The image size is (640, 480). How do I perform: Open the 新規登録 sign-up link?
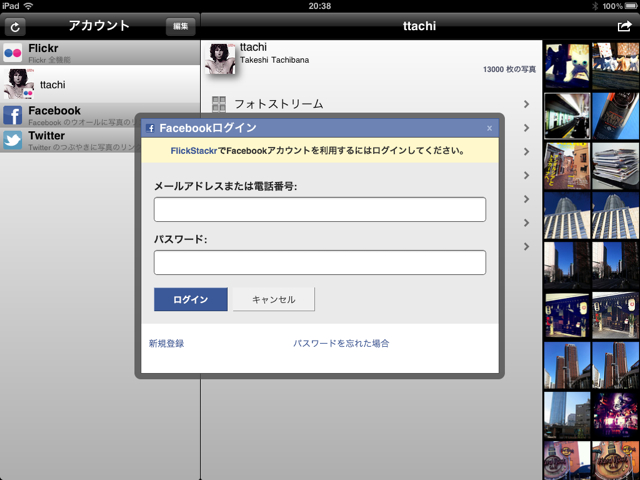pos(166,343)
